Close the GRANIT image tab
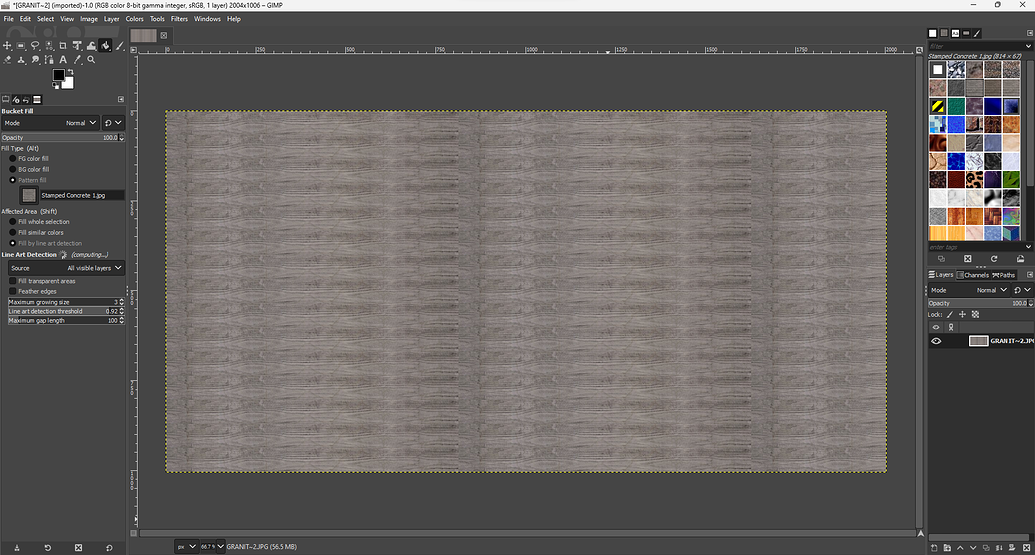Viewport: 1035px width, 555px height. 164,36
